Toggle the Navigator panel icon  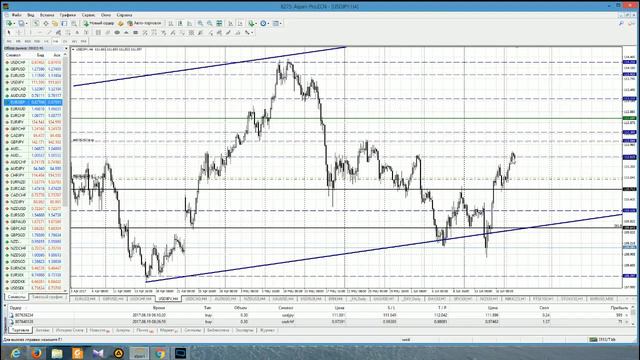(55, 24)
